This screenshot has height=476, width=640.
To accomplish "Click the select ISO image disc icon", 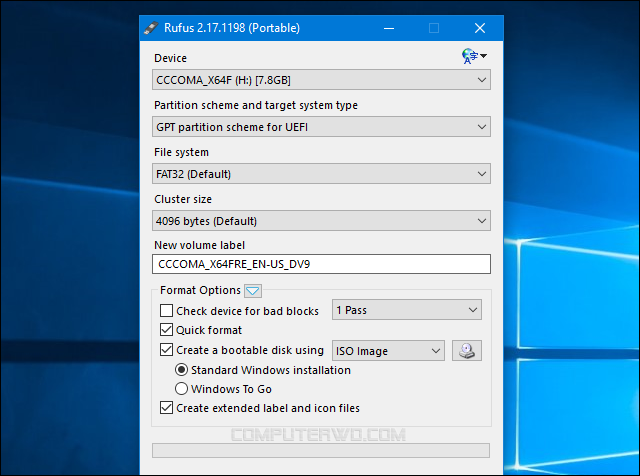I will point(467,351).
